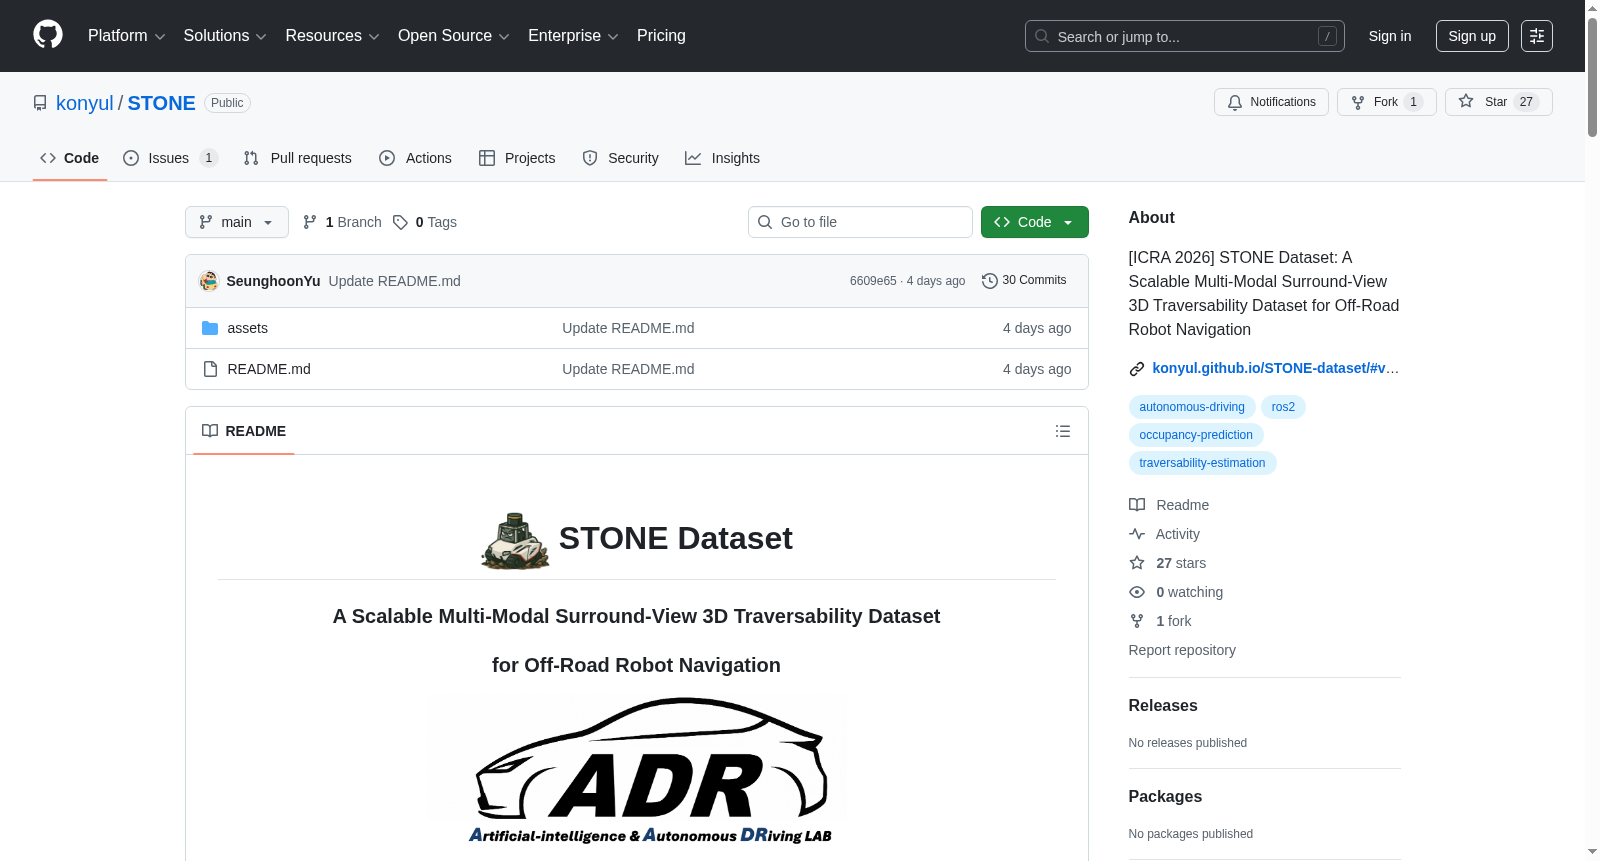Switch to the Insights tab
Screen dimensions: 1600x861
click(x=723, y=158)
